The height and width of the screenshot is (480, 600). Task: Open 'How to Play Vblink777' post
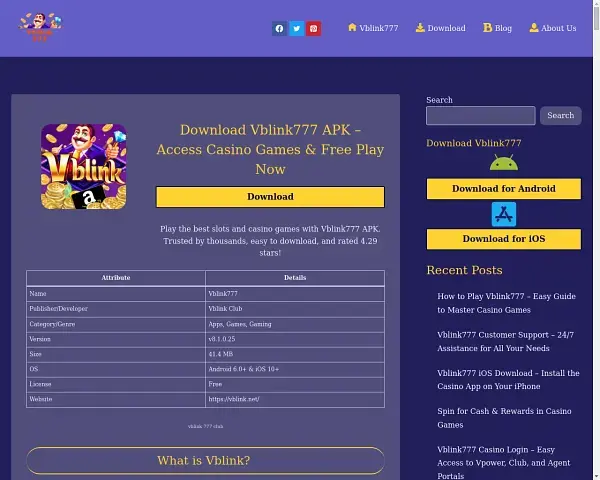pos(506,303)
